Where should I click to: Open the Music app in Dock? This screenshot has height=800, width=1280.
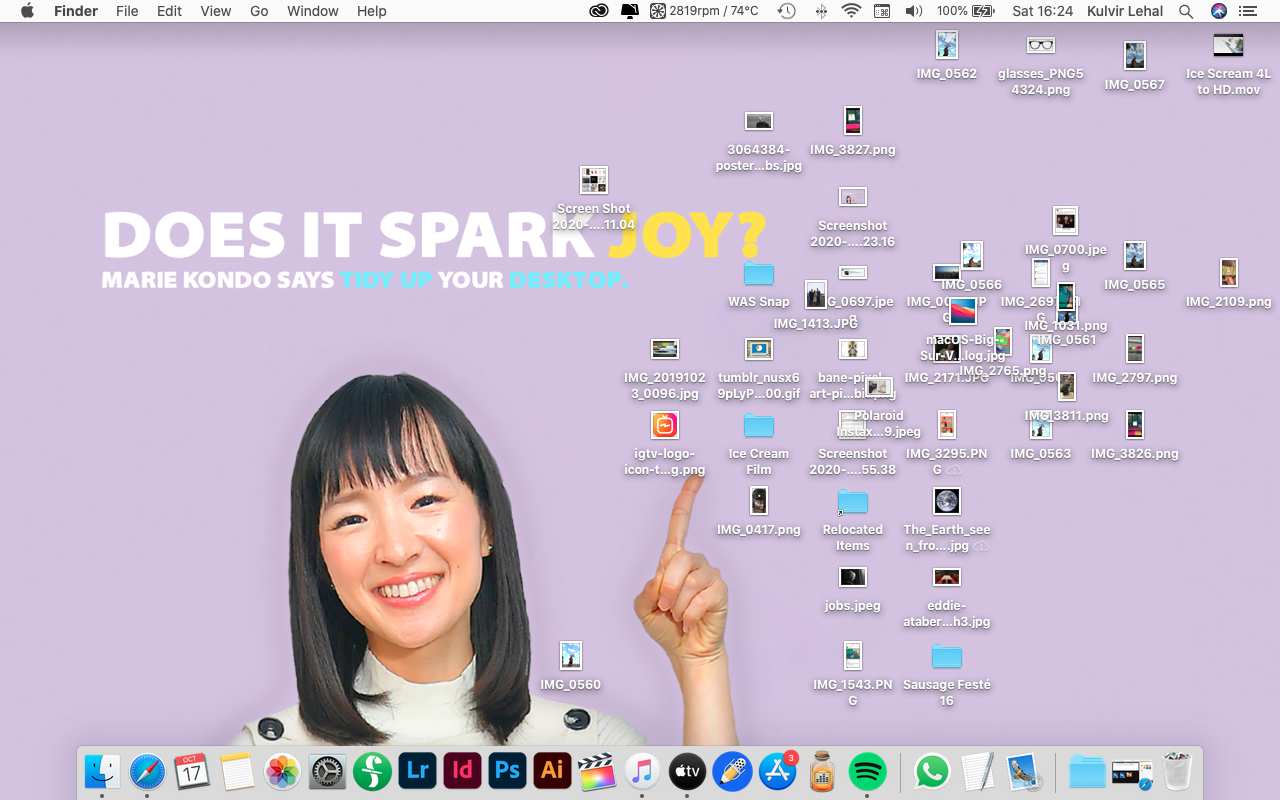point(642,771)
